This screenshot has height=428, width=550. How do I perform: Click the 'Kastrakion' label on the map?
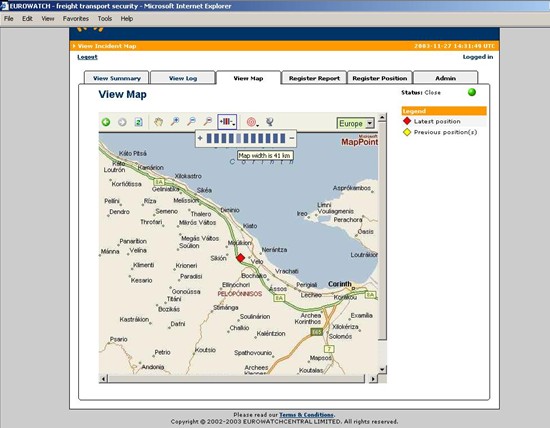[134, 319]
